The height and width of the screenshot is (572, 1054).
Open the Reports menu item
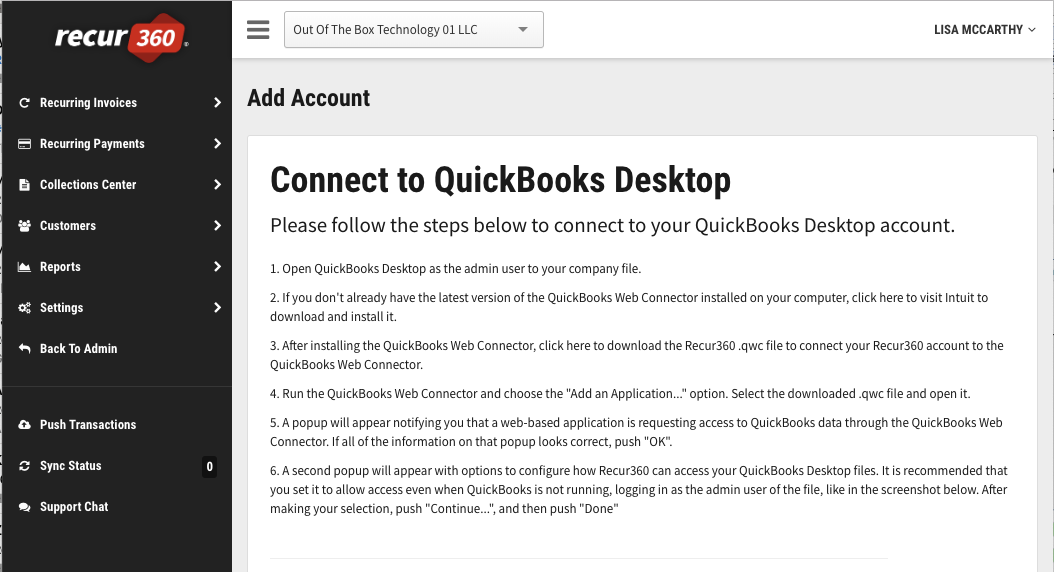coord(118,267)
